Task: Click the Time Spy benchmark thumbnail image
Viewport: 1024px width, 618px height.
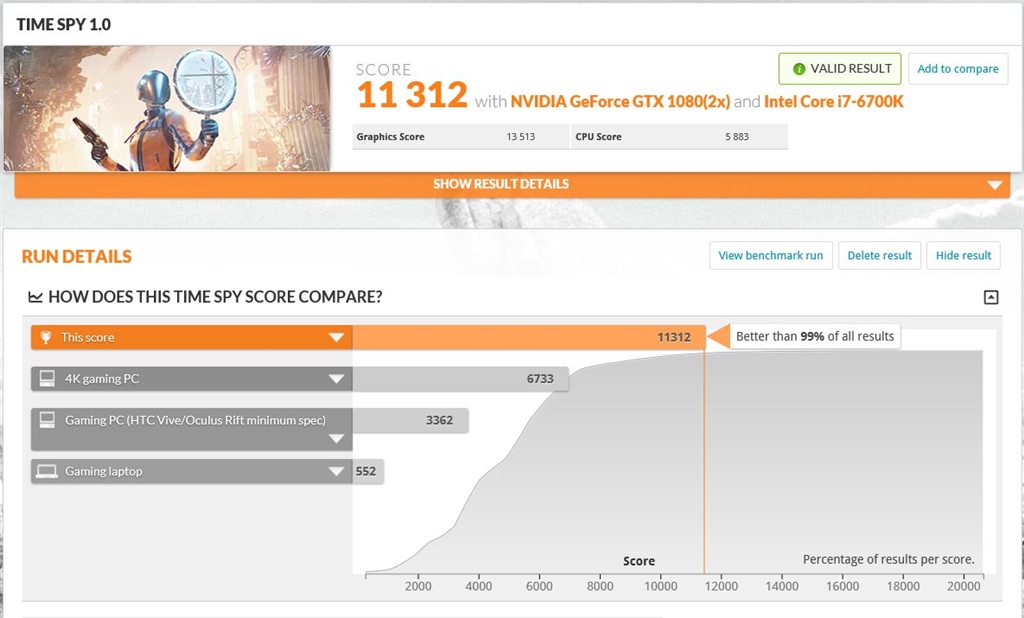Action: coord(167,108)
